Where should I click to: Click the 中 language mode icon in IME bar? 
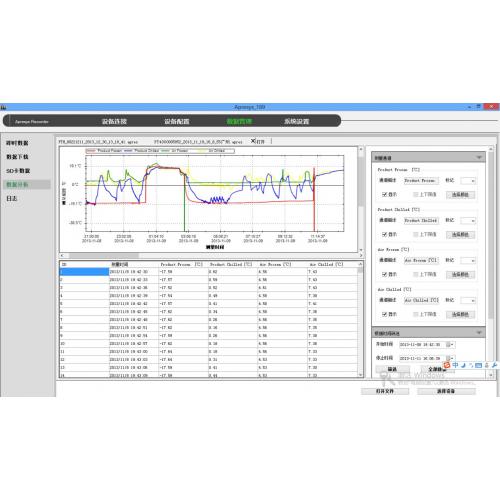[455, 365]
